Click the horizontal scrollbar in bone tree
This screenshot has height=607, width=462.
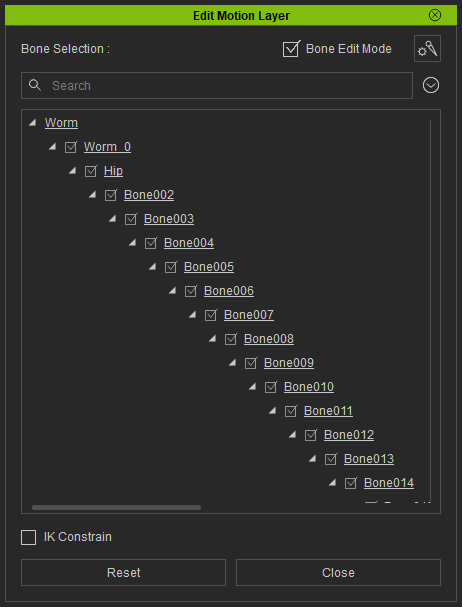[x=116, y=507]
